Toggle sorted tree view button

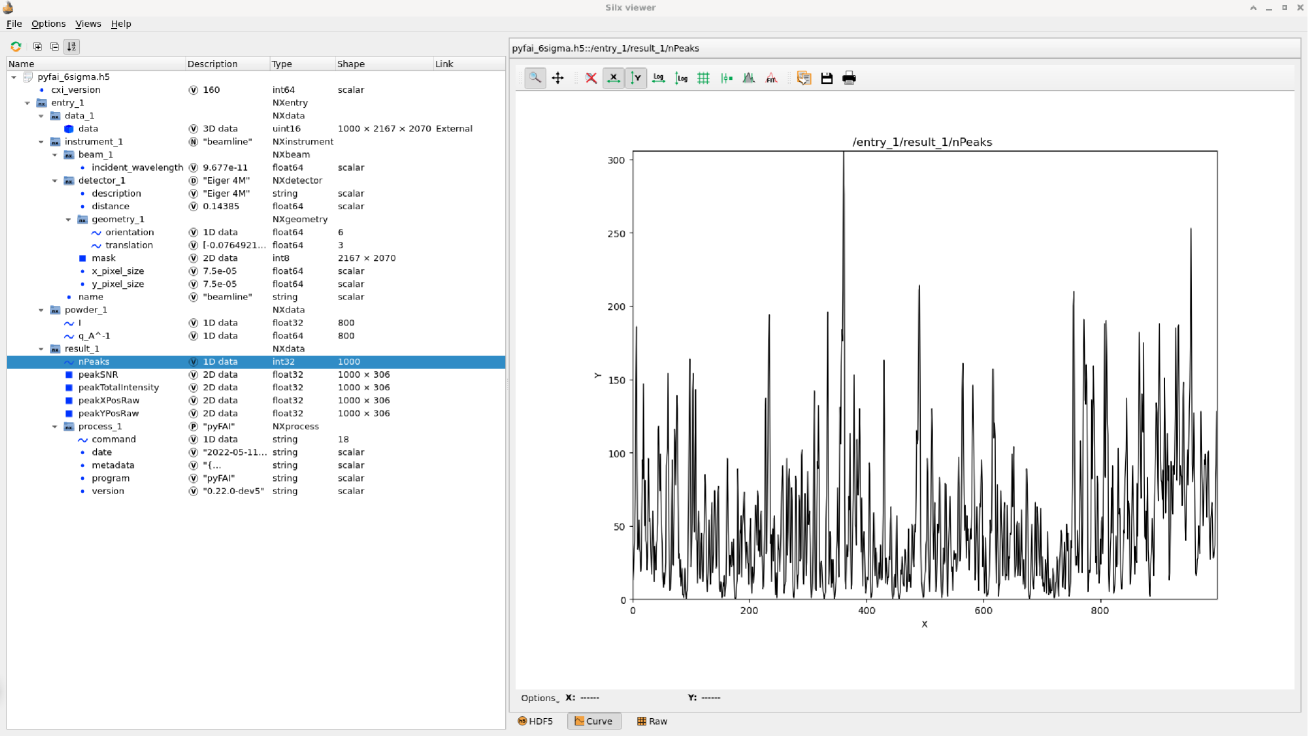71,46
